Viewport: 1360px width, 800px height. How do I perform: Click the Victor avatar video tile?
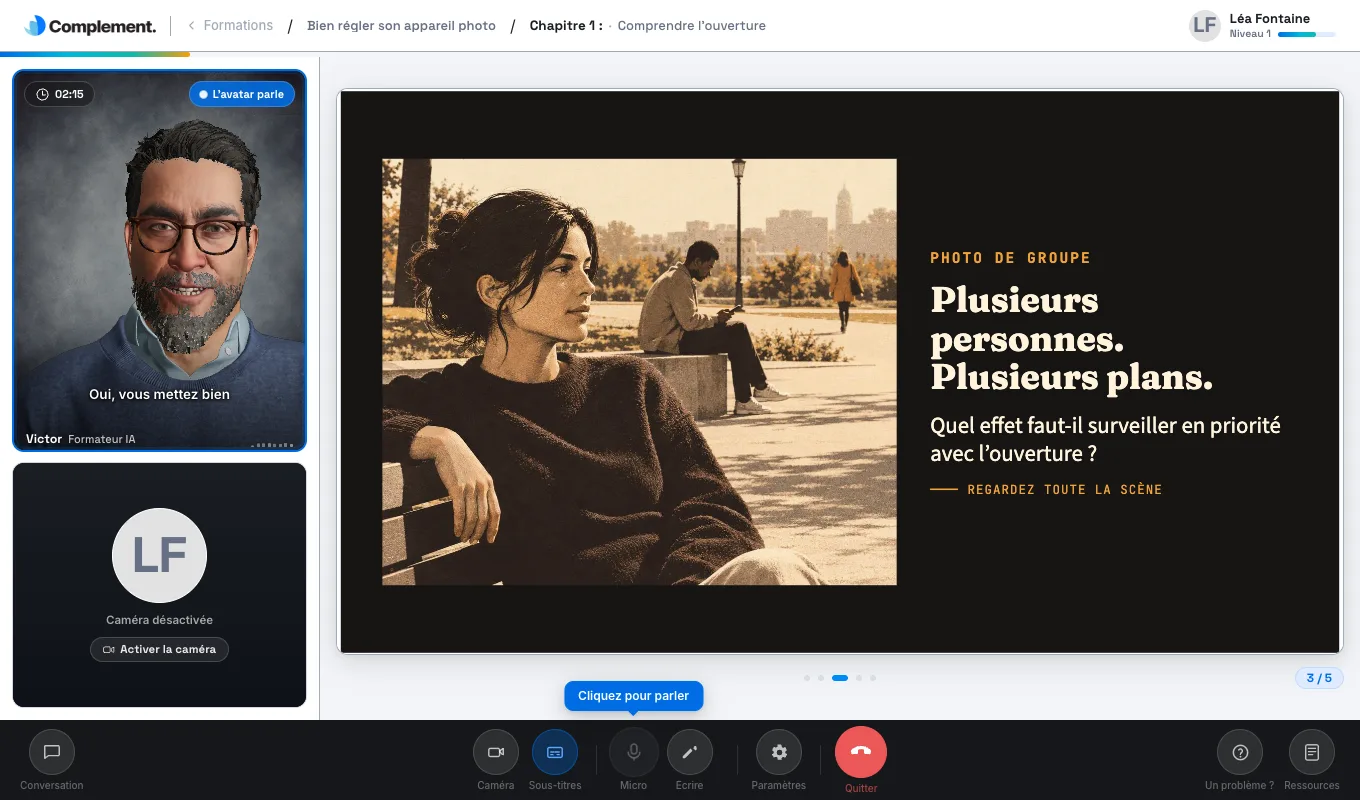(x=160, y=261)
